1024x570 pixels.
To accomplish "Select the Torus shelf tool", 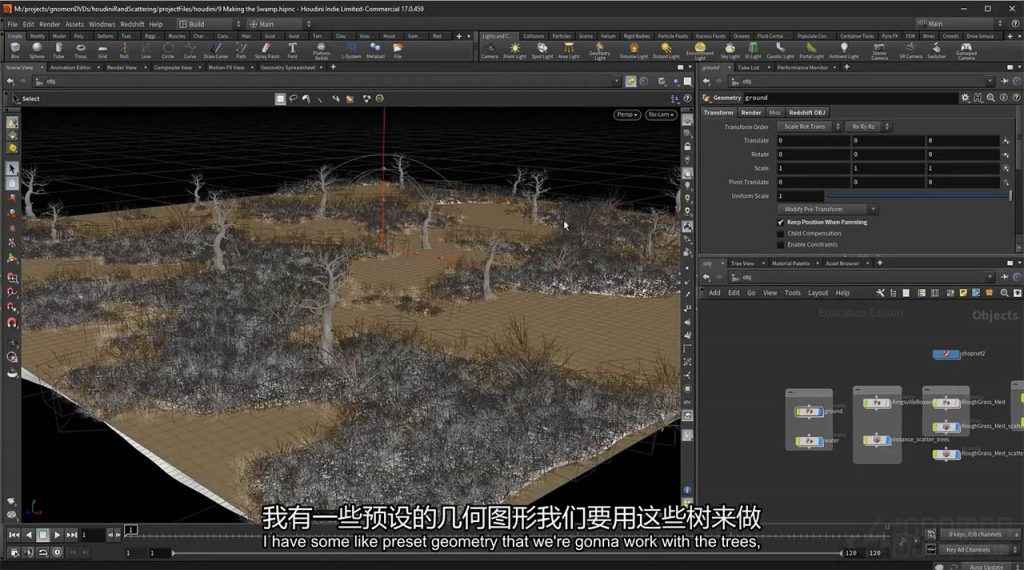I will 80,50.
